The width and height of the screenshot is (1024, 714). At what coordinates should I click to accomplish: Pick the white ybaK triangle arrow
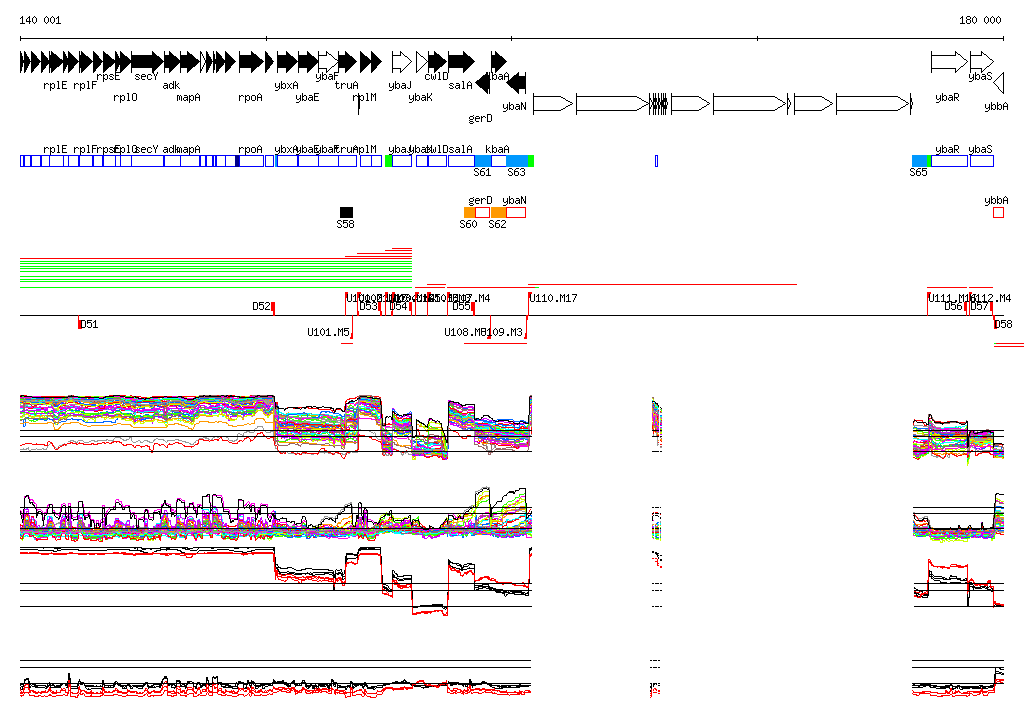click(x=422, y=62)
